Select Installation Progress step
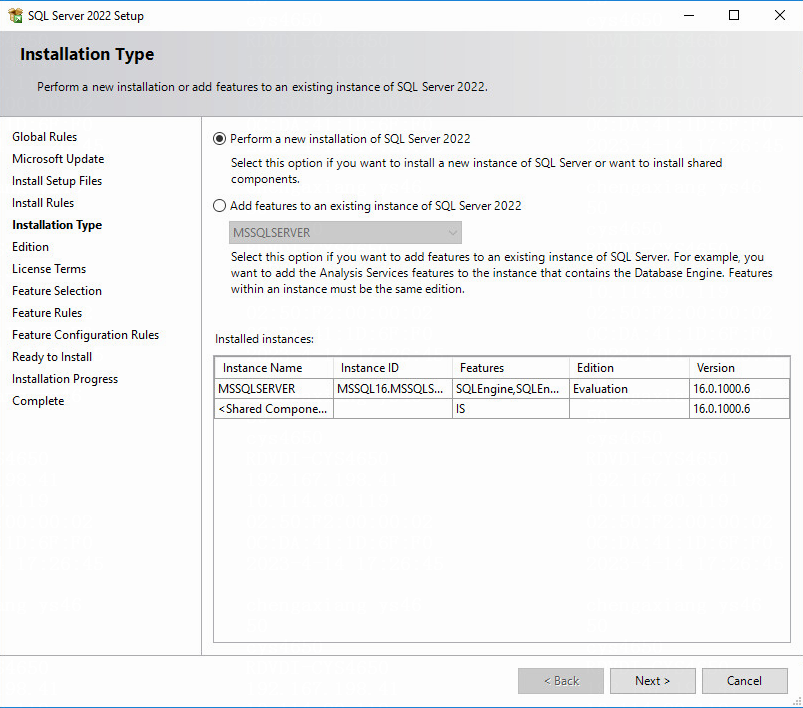Screen dimensions: 803x708 65,379
